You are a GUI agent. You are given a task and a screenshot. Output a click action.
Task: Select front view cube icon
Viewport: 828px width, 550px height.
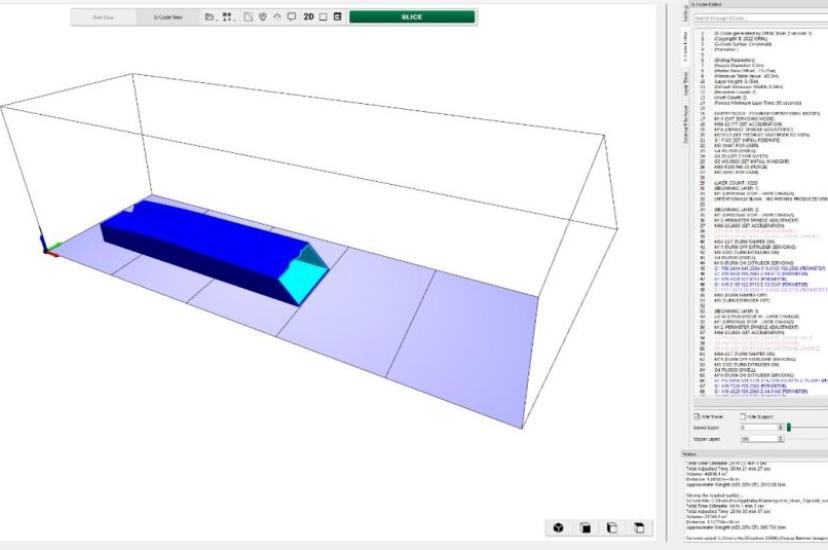585,527
